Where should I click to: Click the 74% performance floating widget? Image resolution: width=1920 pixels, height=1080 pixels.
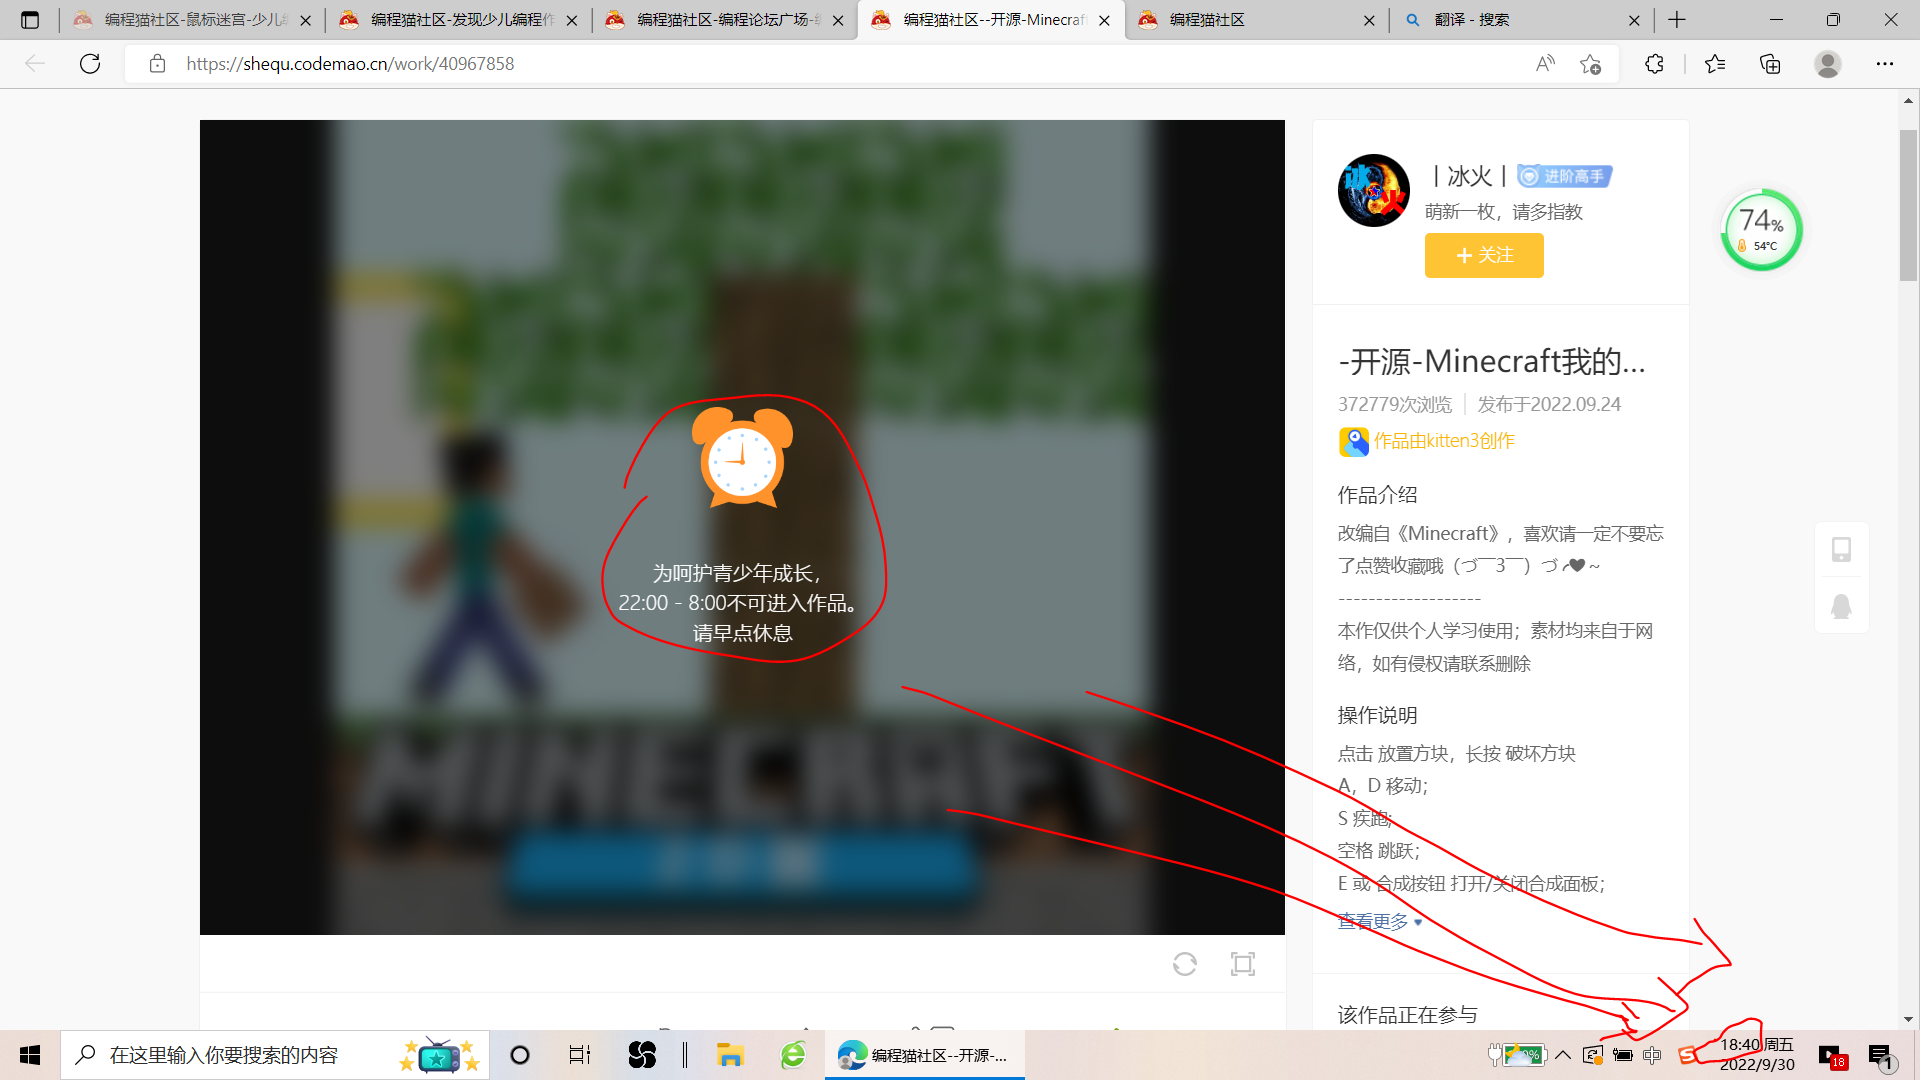[x=1762, y=230]
